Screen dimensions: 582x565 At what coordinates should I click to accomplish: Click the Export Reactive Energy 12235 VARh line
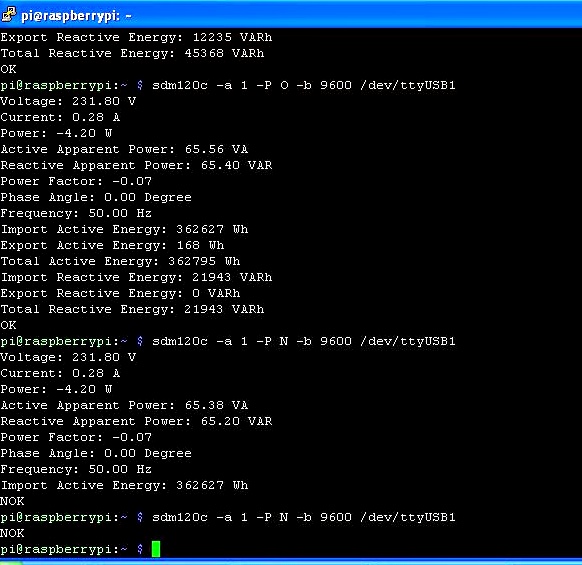click(136, 37)
